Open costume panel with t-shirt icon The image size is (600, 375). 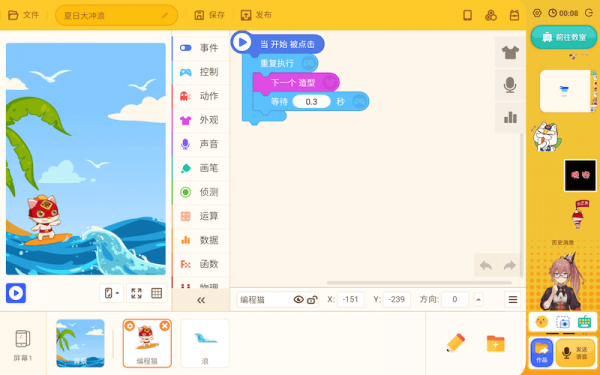[x=510, y=52]
